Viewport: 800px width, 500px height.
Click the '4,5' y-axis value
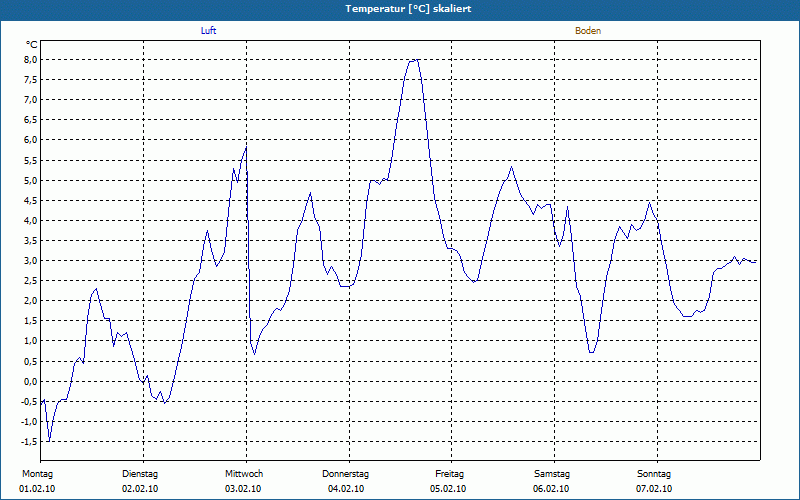pos(31,201)
